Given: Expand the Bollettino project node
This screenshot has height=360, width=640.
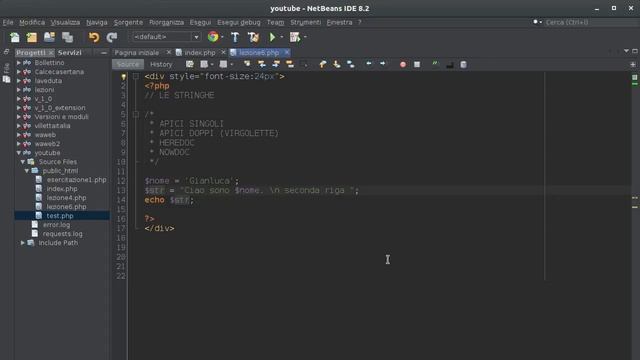Looking at the screenshot, I should [18, 63].
